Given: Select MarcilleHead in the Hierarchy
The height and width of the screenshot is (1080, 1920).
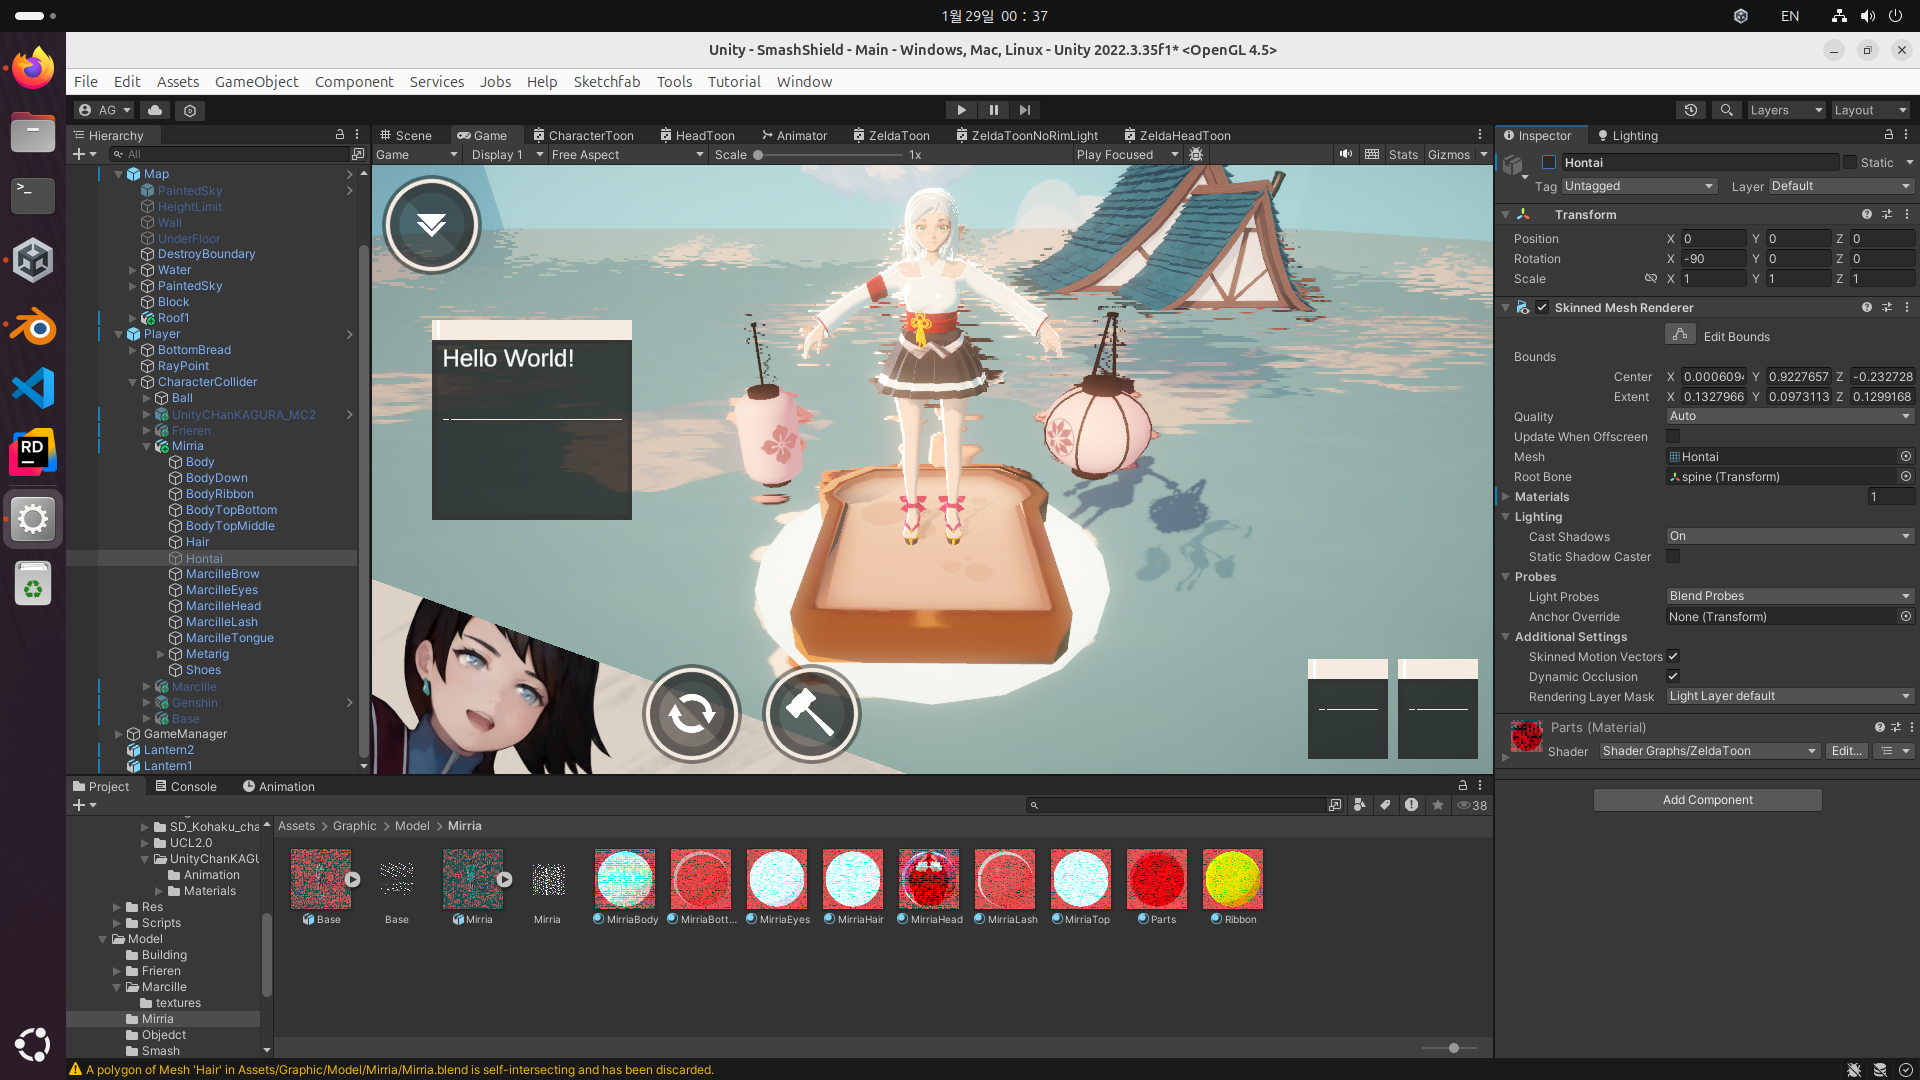Looking at the screenshot, I should (x=223, y=606).
